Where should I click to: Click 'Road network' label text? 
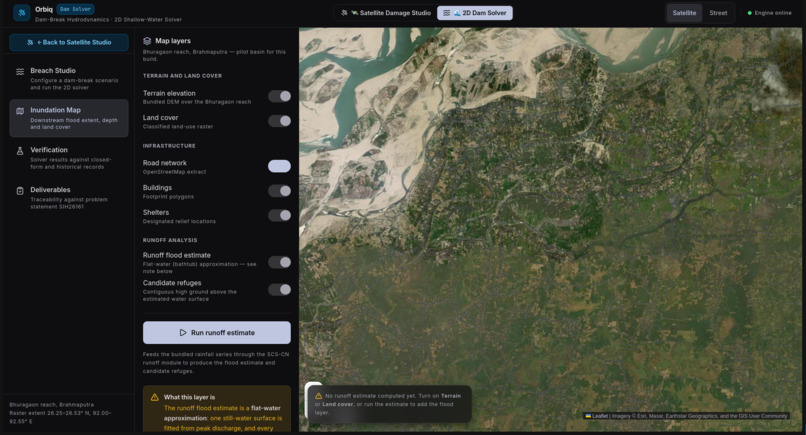click(x=164, y=162)
